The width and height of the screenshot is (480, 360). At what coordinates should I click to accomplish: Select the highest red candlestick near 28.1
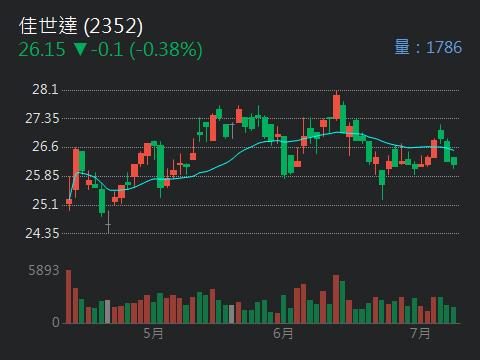337,107
